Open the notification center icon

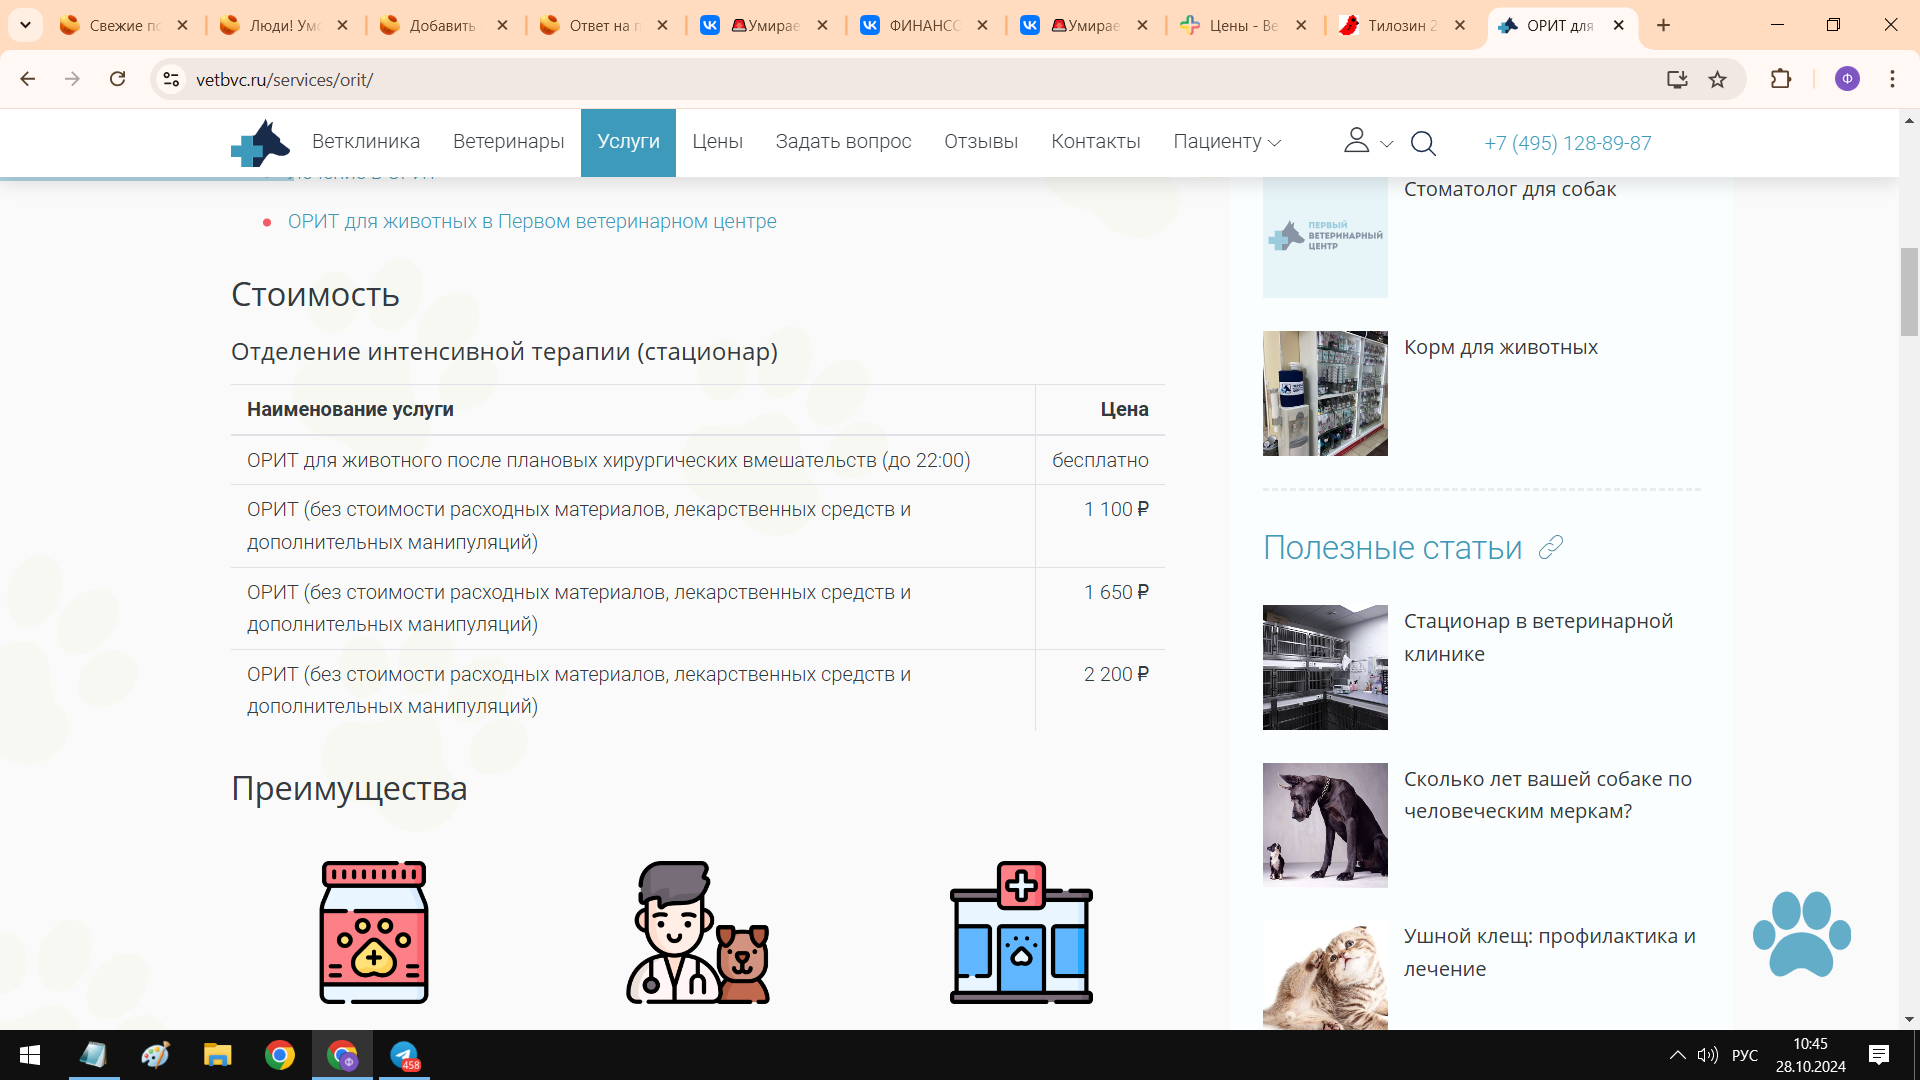point(1878,1055)
